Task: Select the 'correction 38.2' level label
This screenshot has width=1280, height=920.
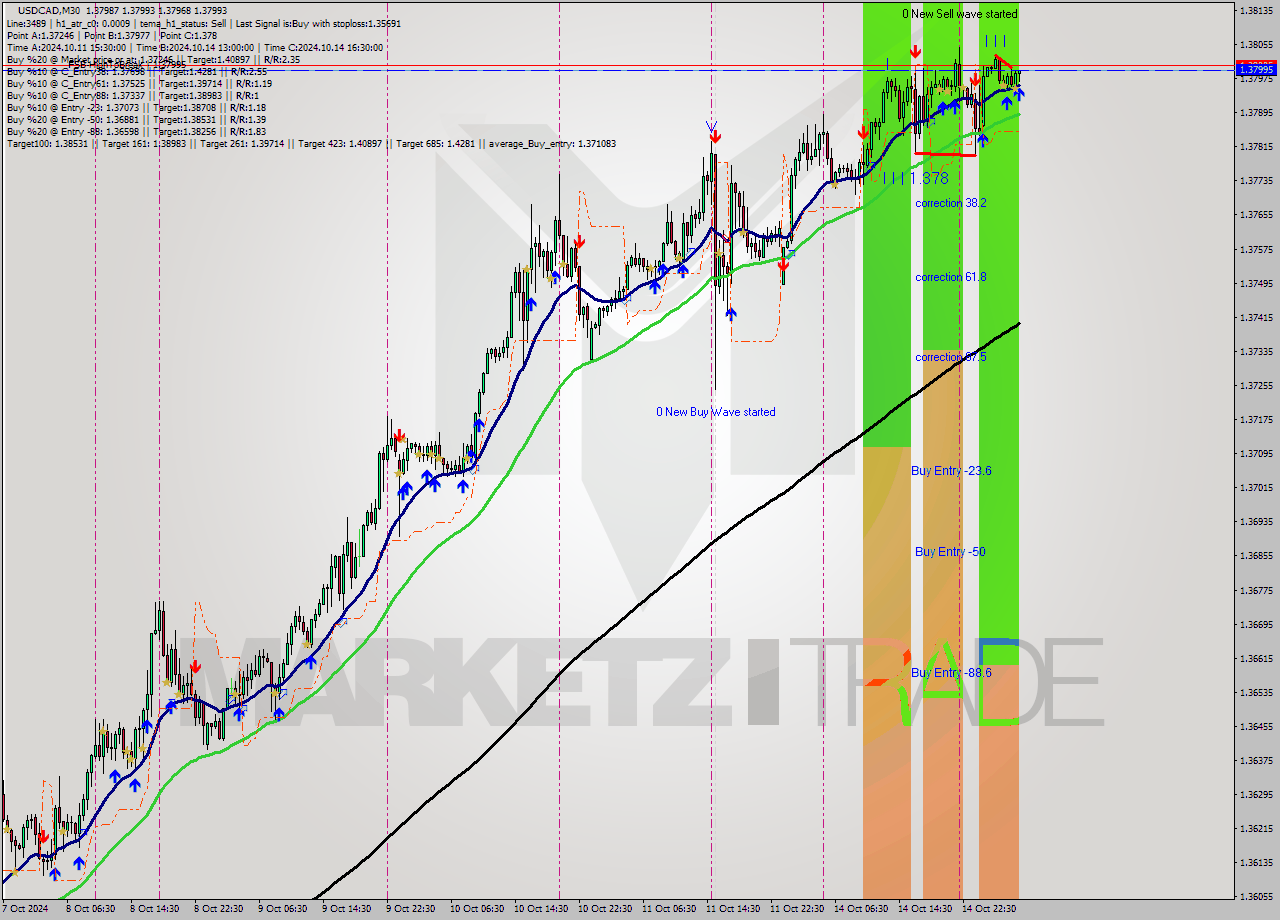Action: pyautogui.click(x=950, y=203)
